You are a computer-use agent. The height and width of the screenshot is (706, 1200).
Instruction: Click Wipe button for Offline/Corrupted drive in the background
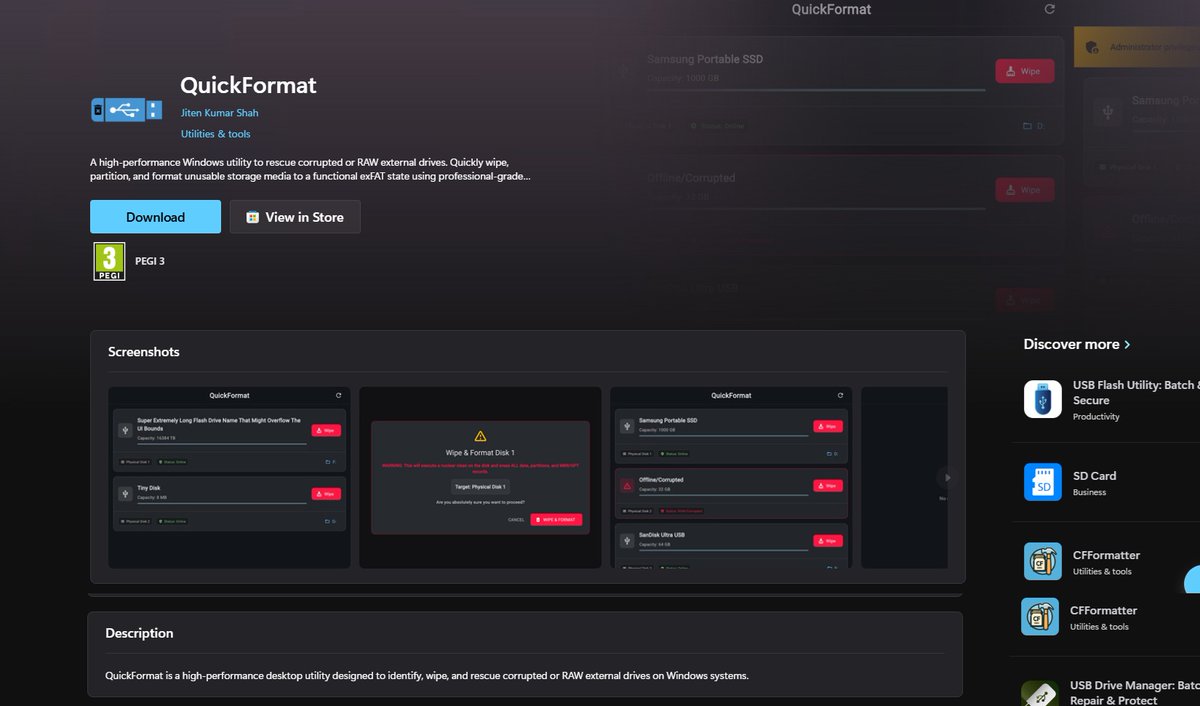coord(1024,190)
